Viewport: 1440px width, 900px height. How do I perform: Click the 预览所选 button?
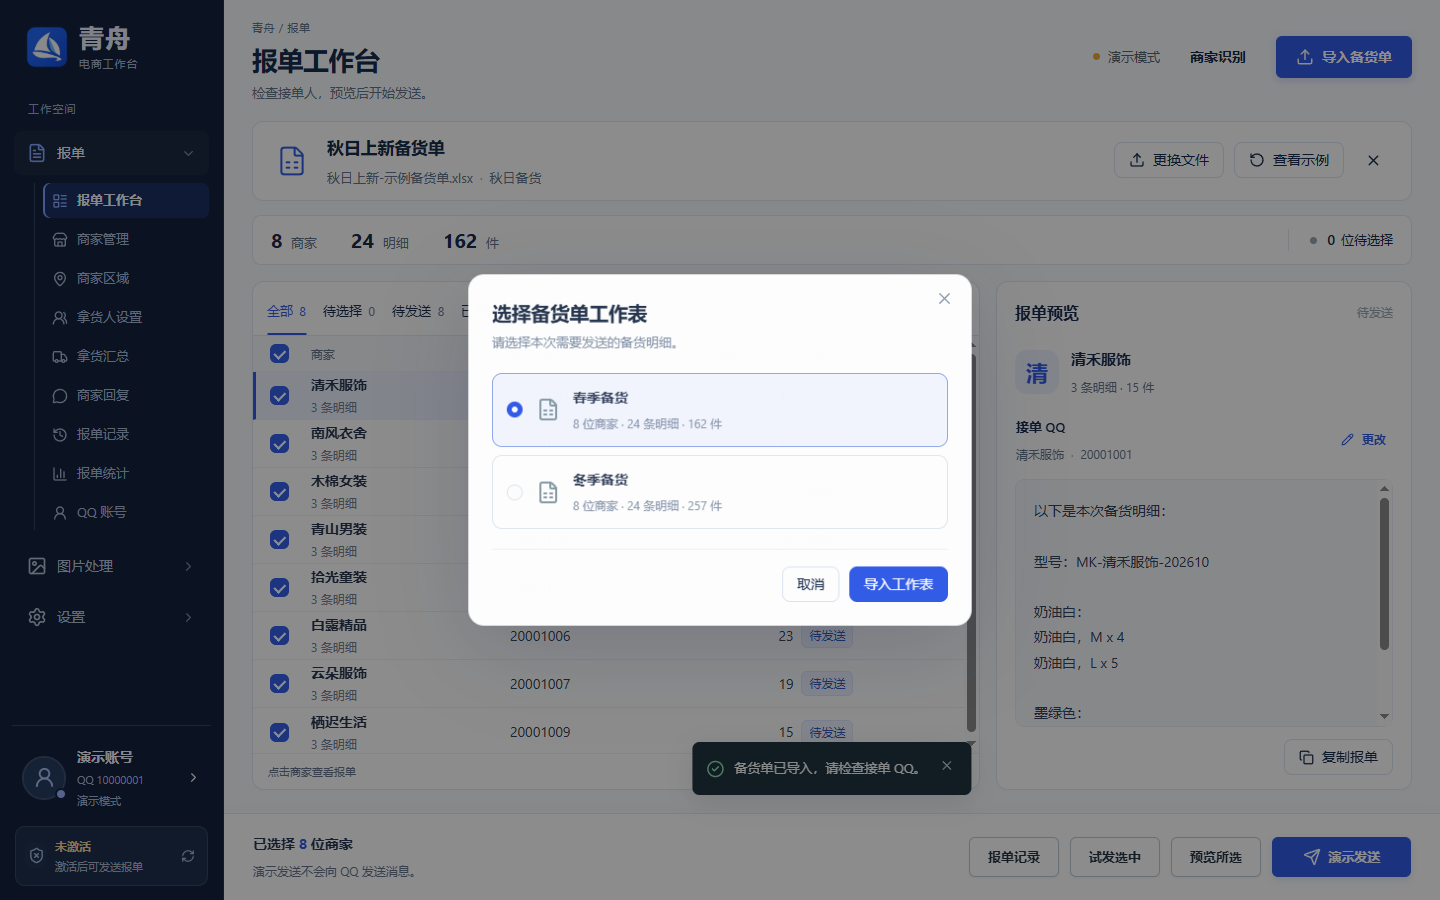click(x=1216, y=857)
